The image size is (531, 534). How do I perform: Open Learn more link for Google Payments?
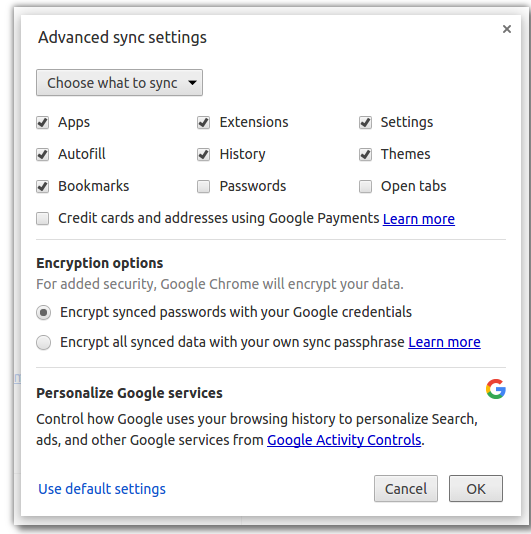coord(419,219)
